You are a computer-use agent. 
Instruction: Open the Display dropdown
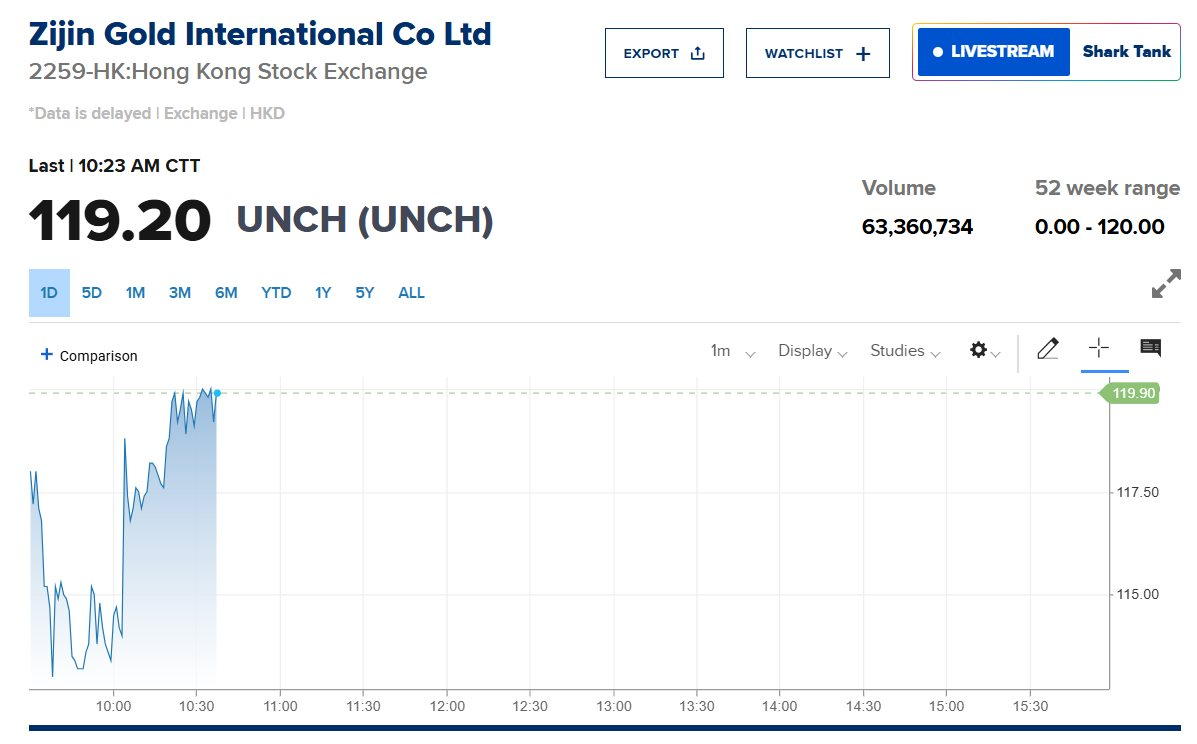812,351
